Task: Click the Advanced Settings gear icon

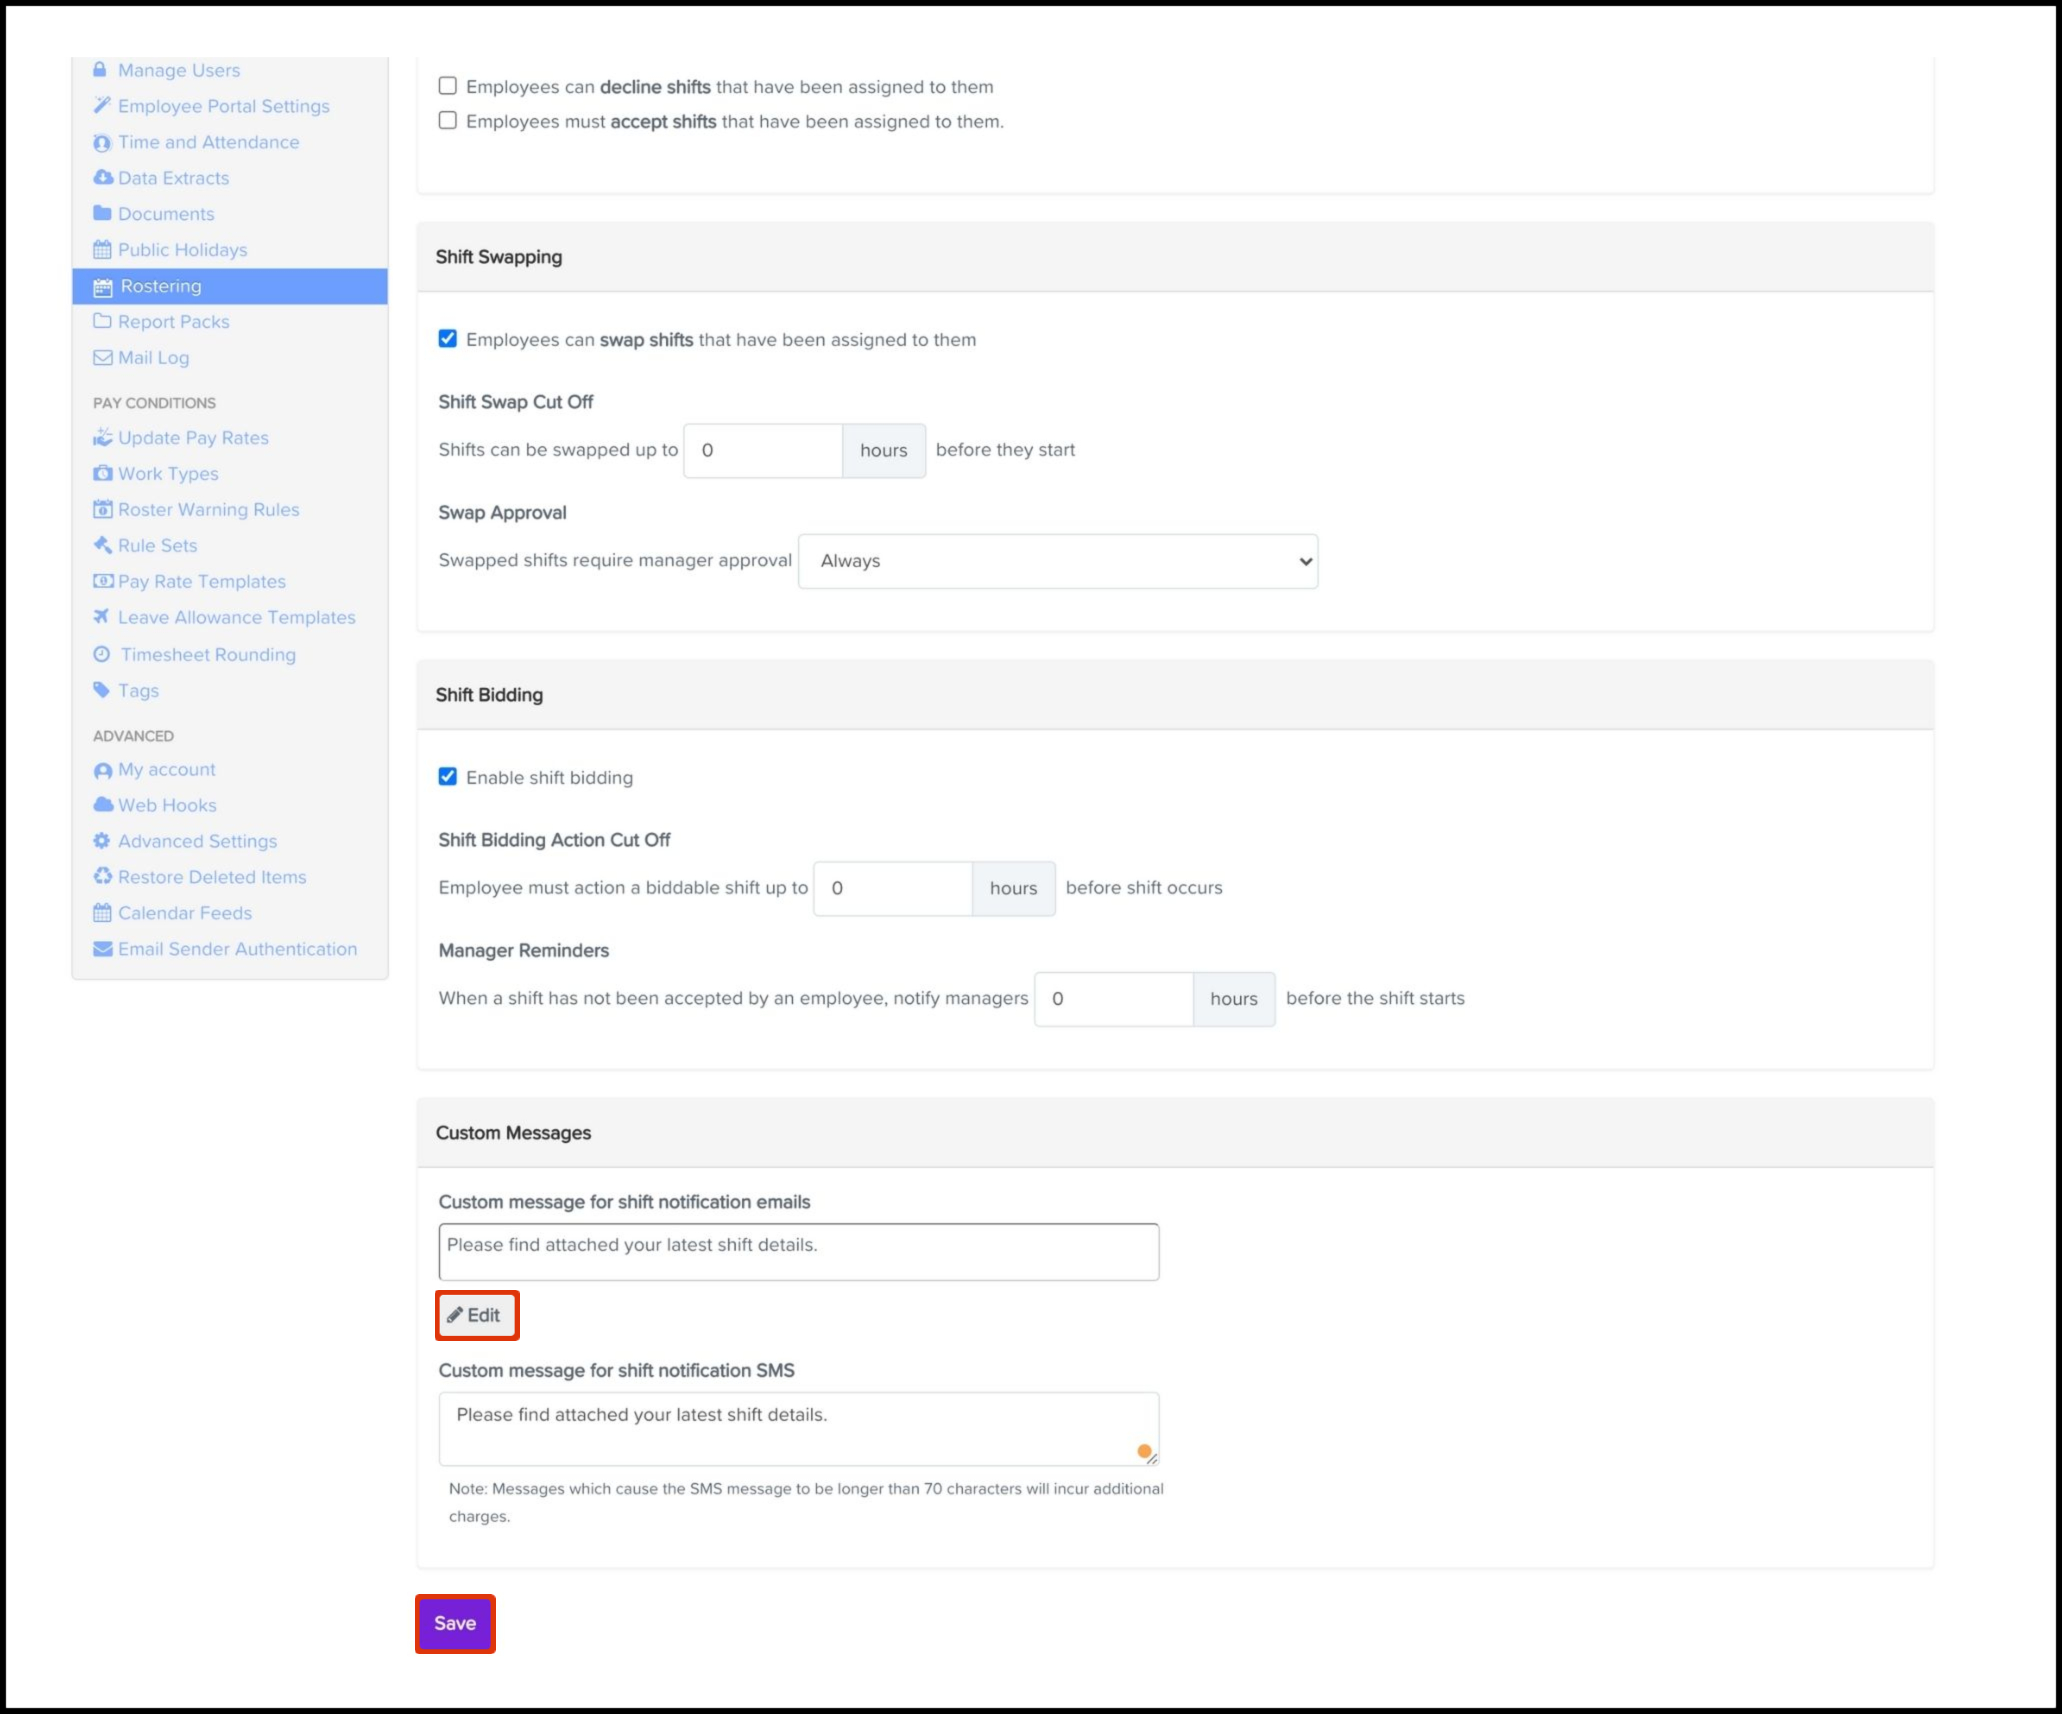Action: click(x=102, y=841)
